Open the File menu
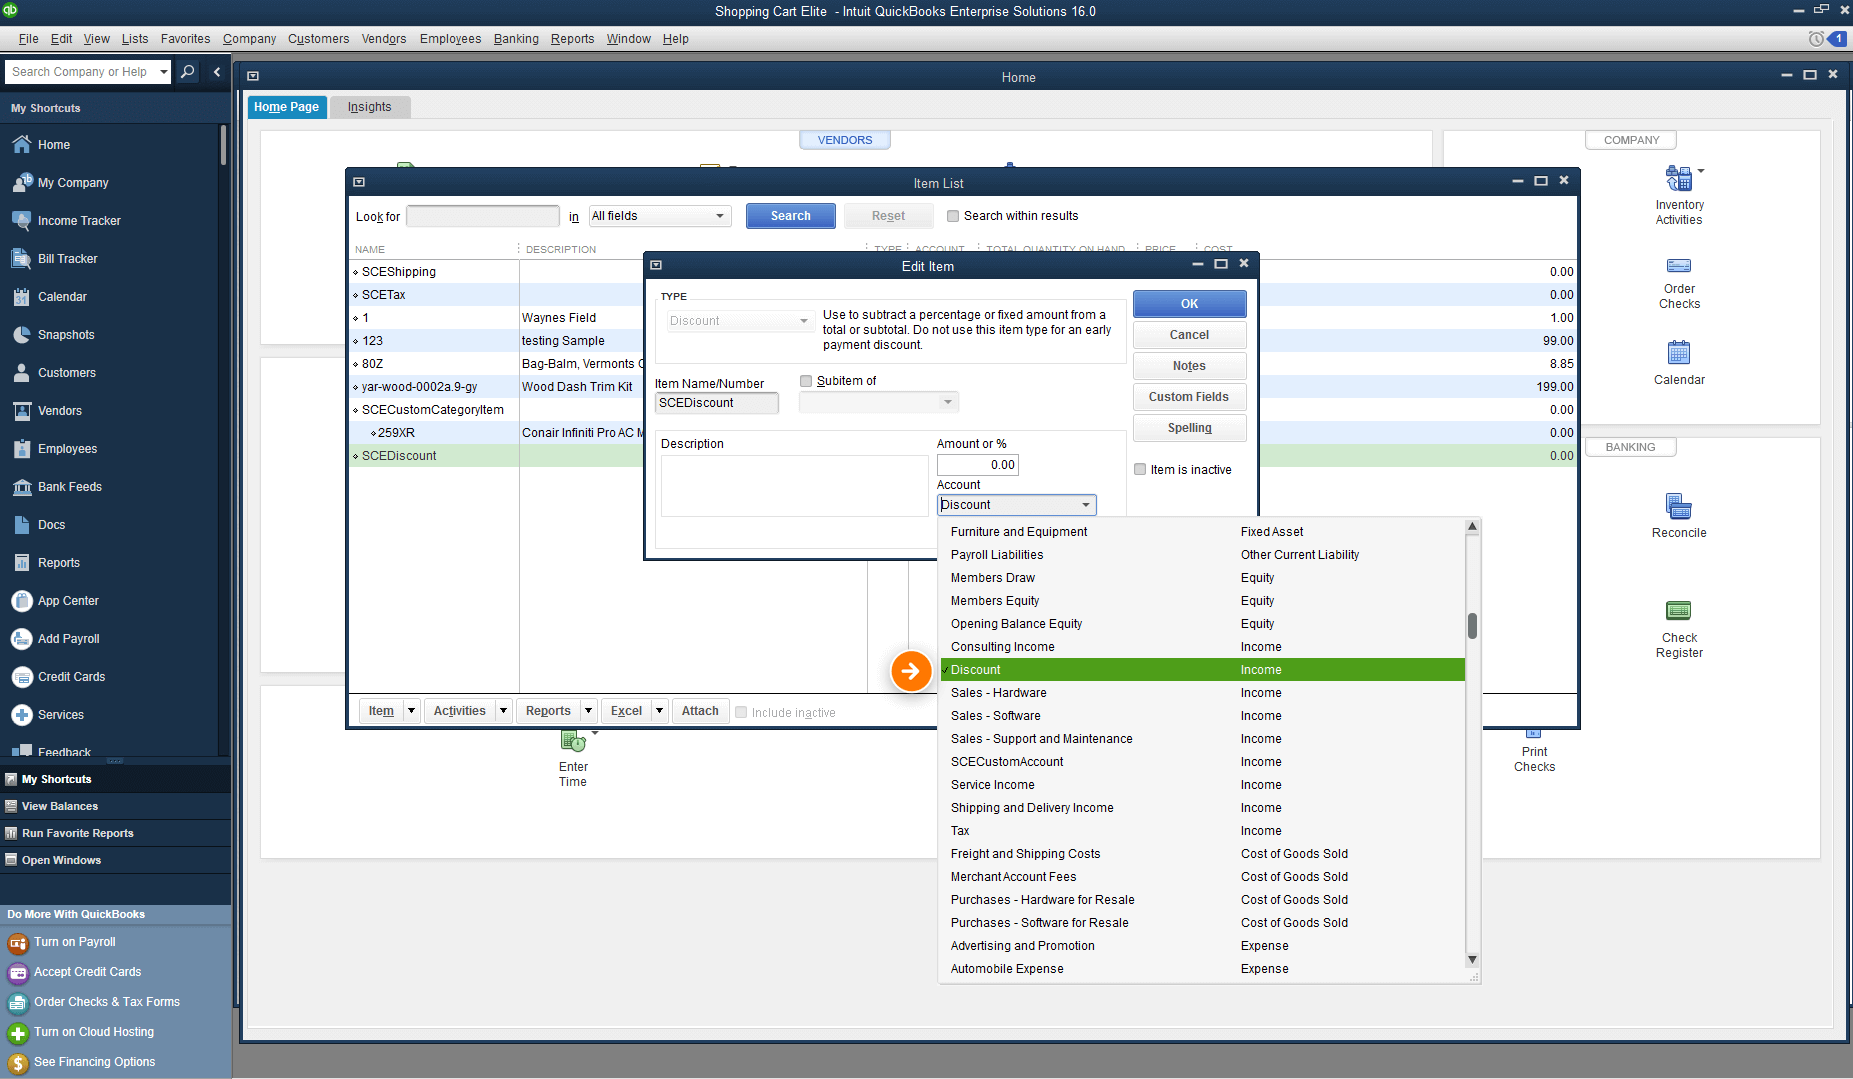Screen dimensions: 1853x1079 (28, 39)
